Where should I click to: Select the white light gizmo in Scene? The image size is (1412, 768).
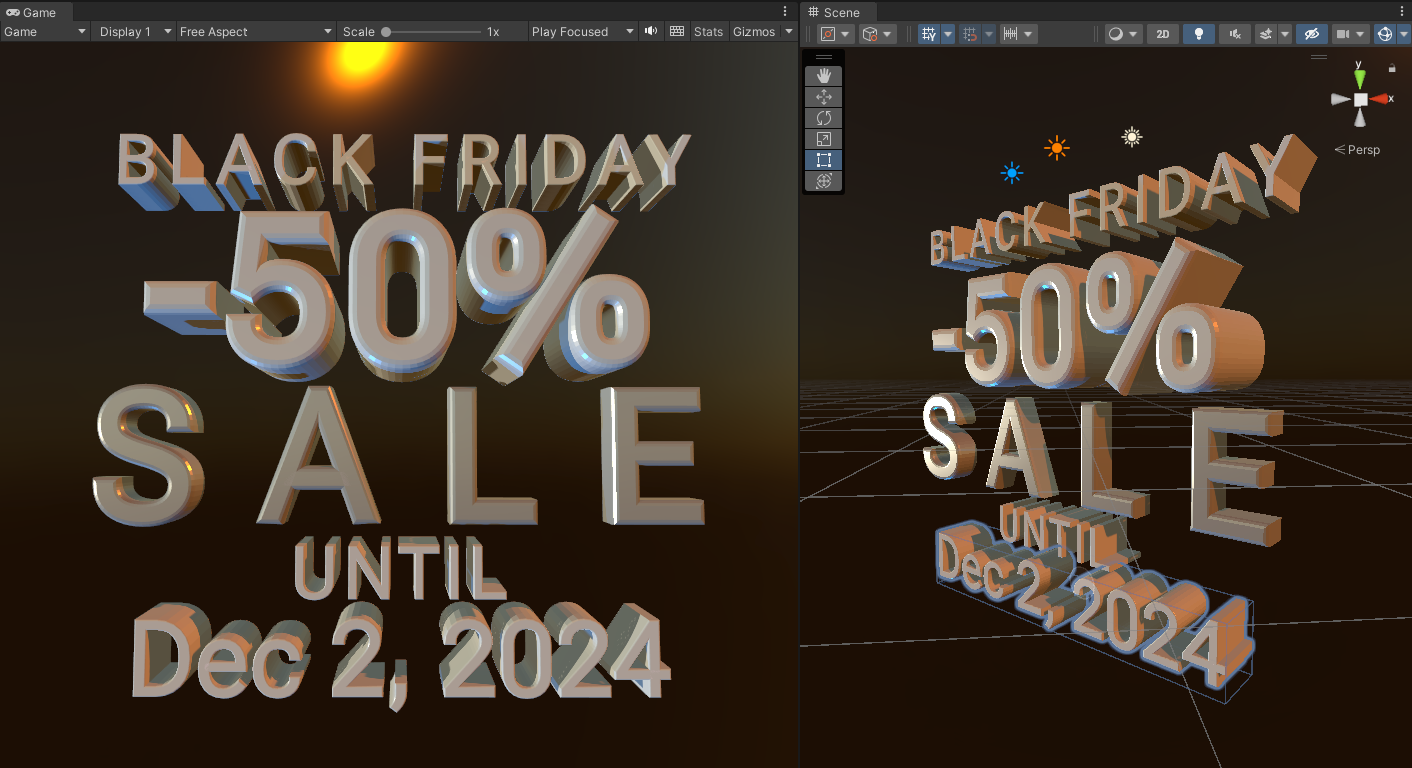(x=1131, y=137)
